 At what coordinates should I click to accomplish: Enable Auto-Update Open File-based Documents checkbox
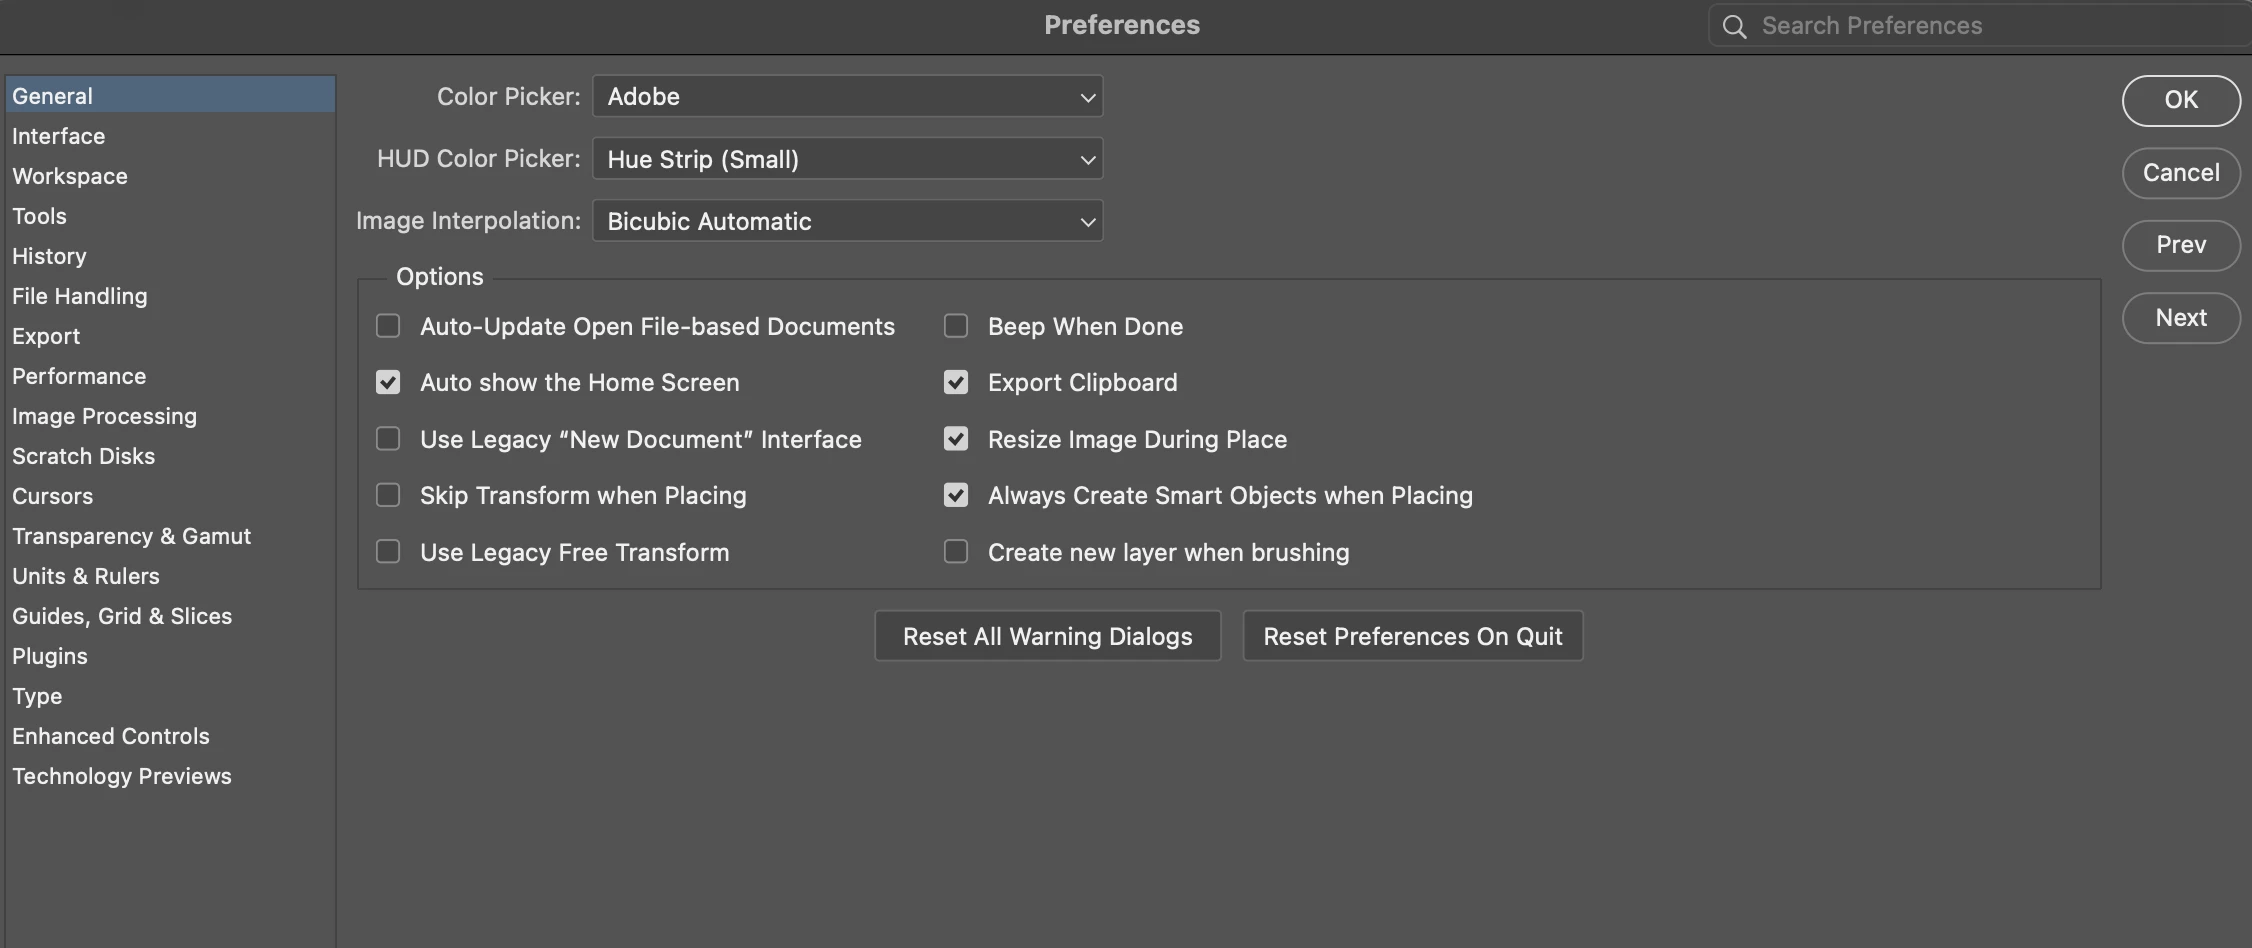pos(388,326)
